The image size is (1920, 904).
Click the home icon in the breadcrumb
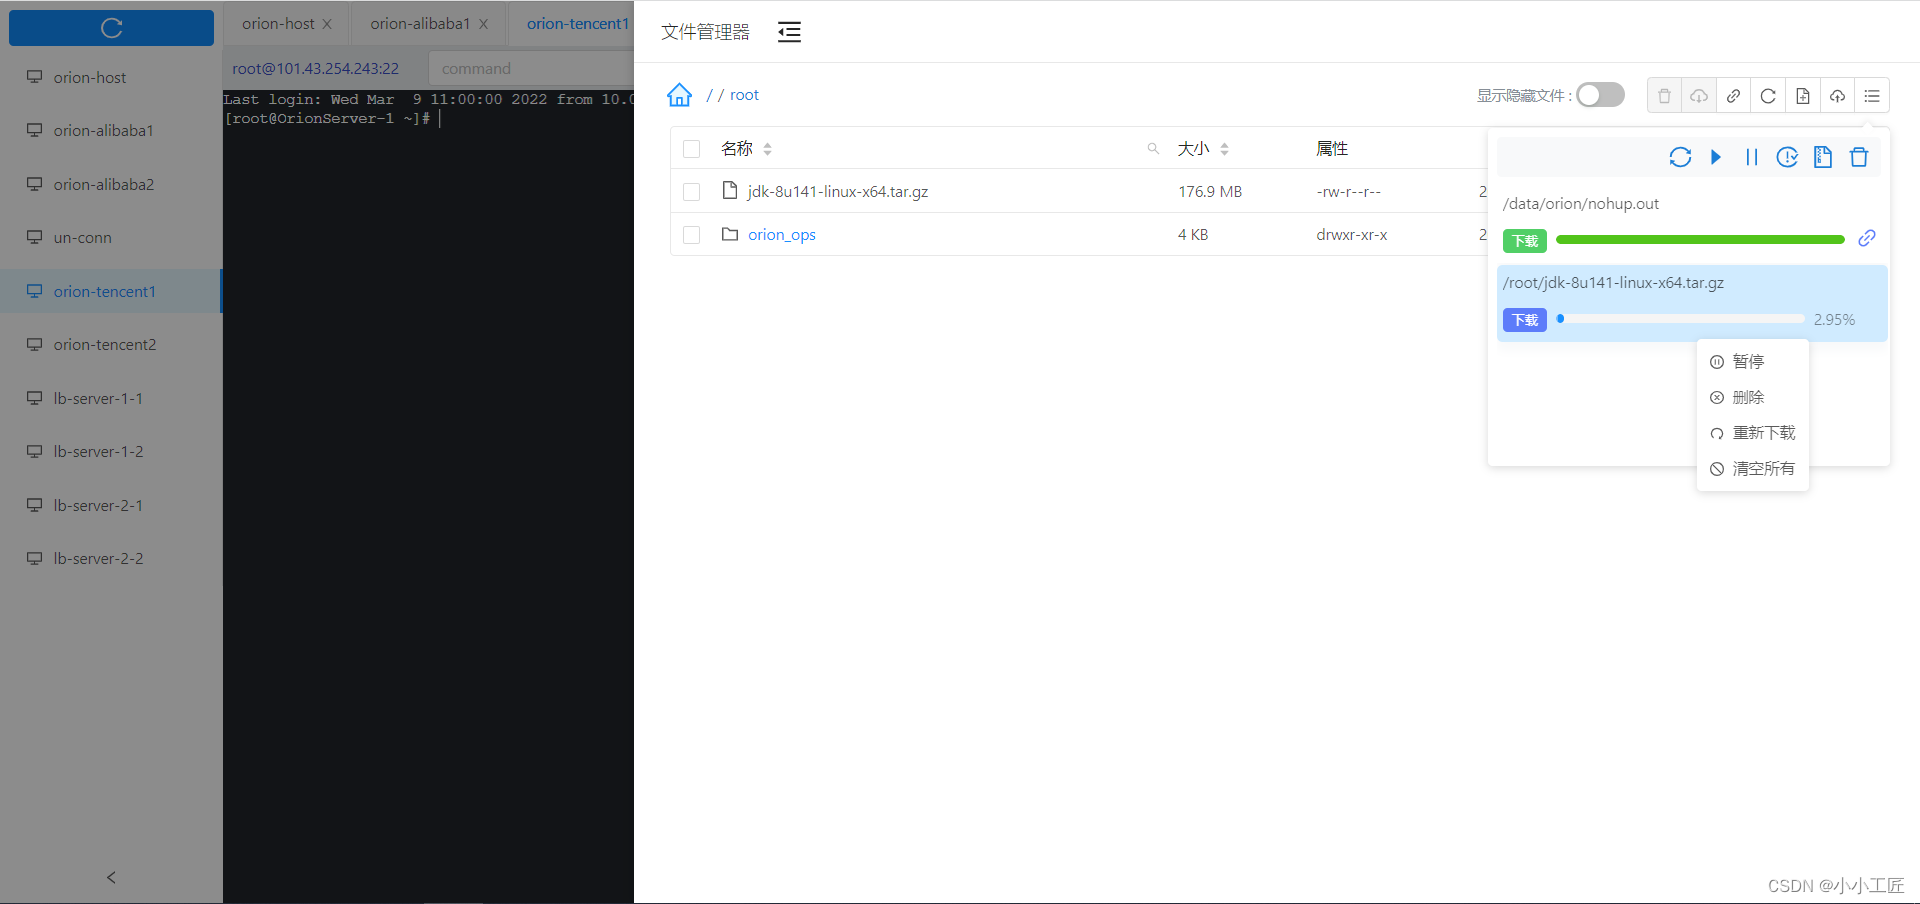pos(679,94)
